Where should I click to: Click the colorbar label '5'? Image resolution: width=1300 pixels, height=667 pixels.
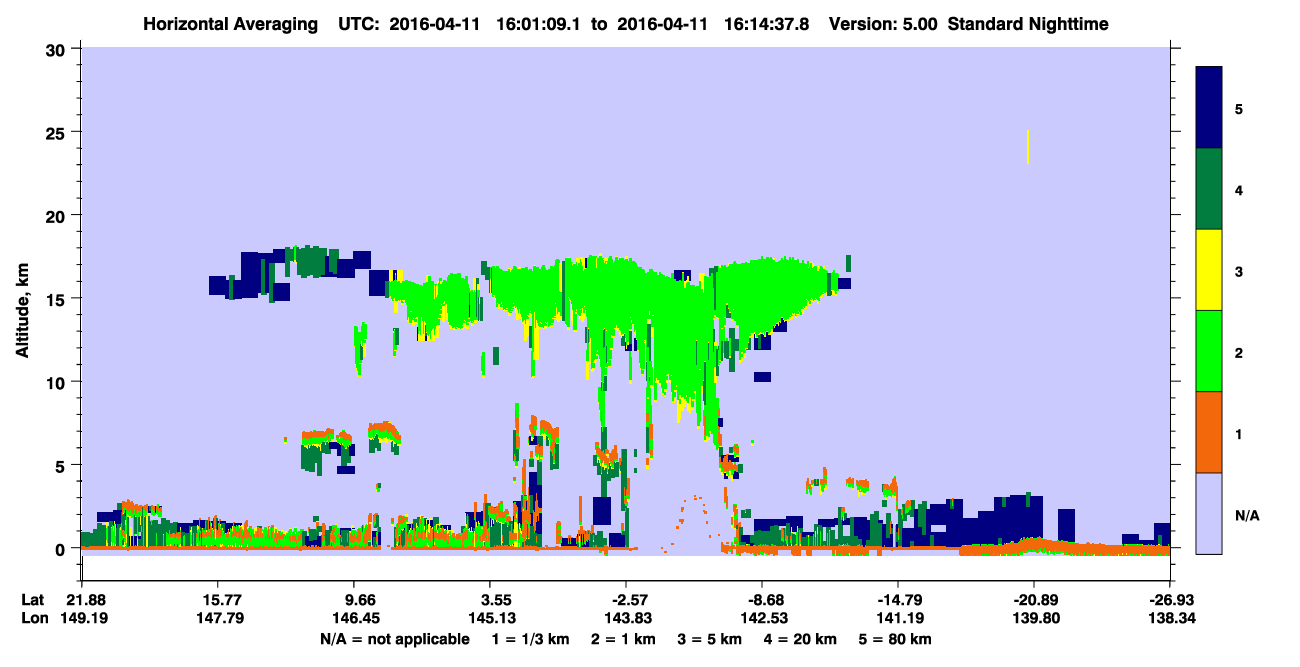(1239, 109)
